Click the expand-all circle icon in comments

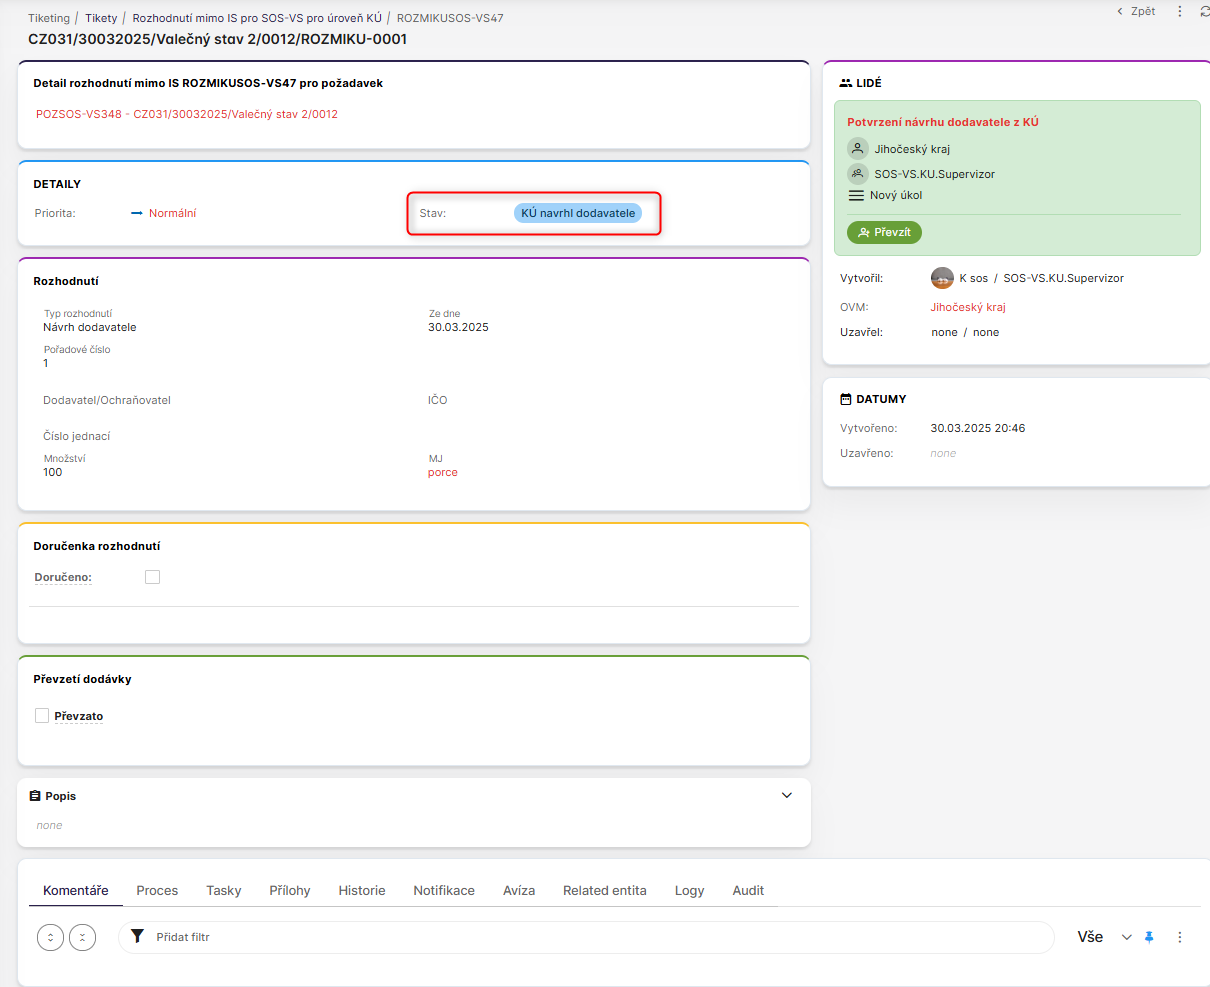click(50, 937)
